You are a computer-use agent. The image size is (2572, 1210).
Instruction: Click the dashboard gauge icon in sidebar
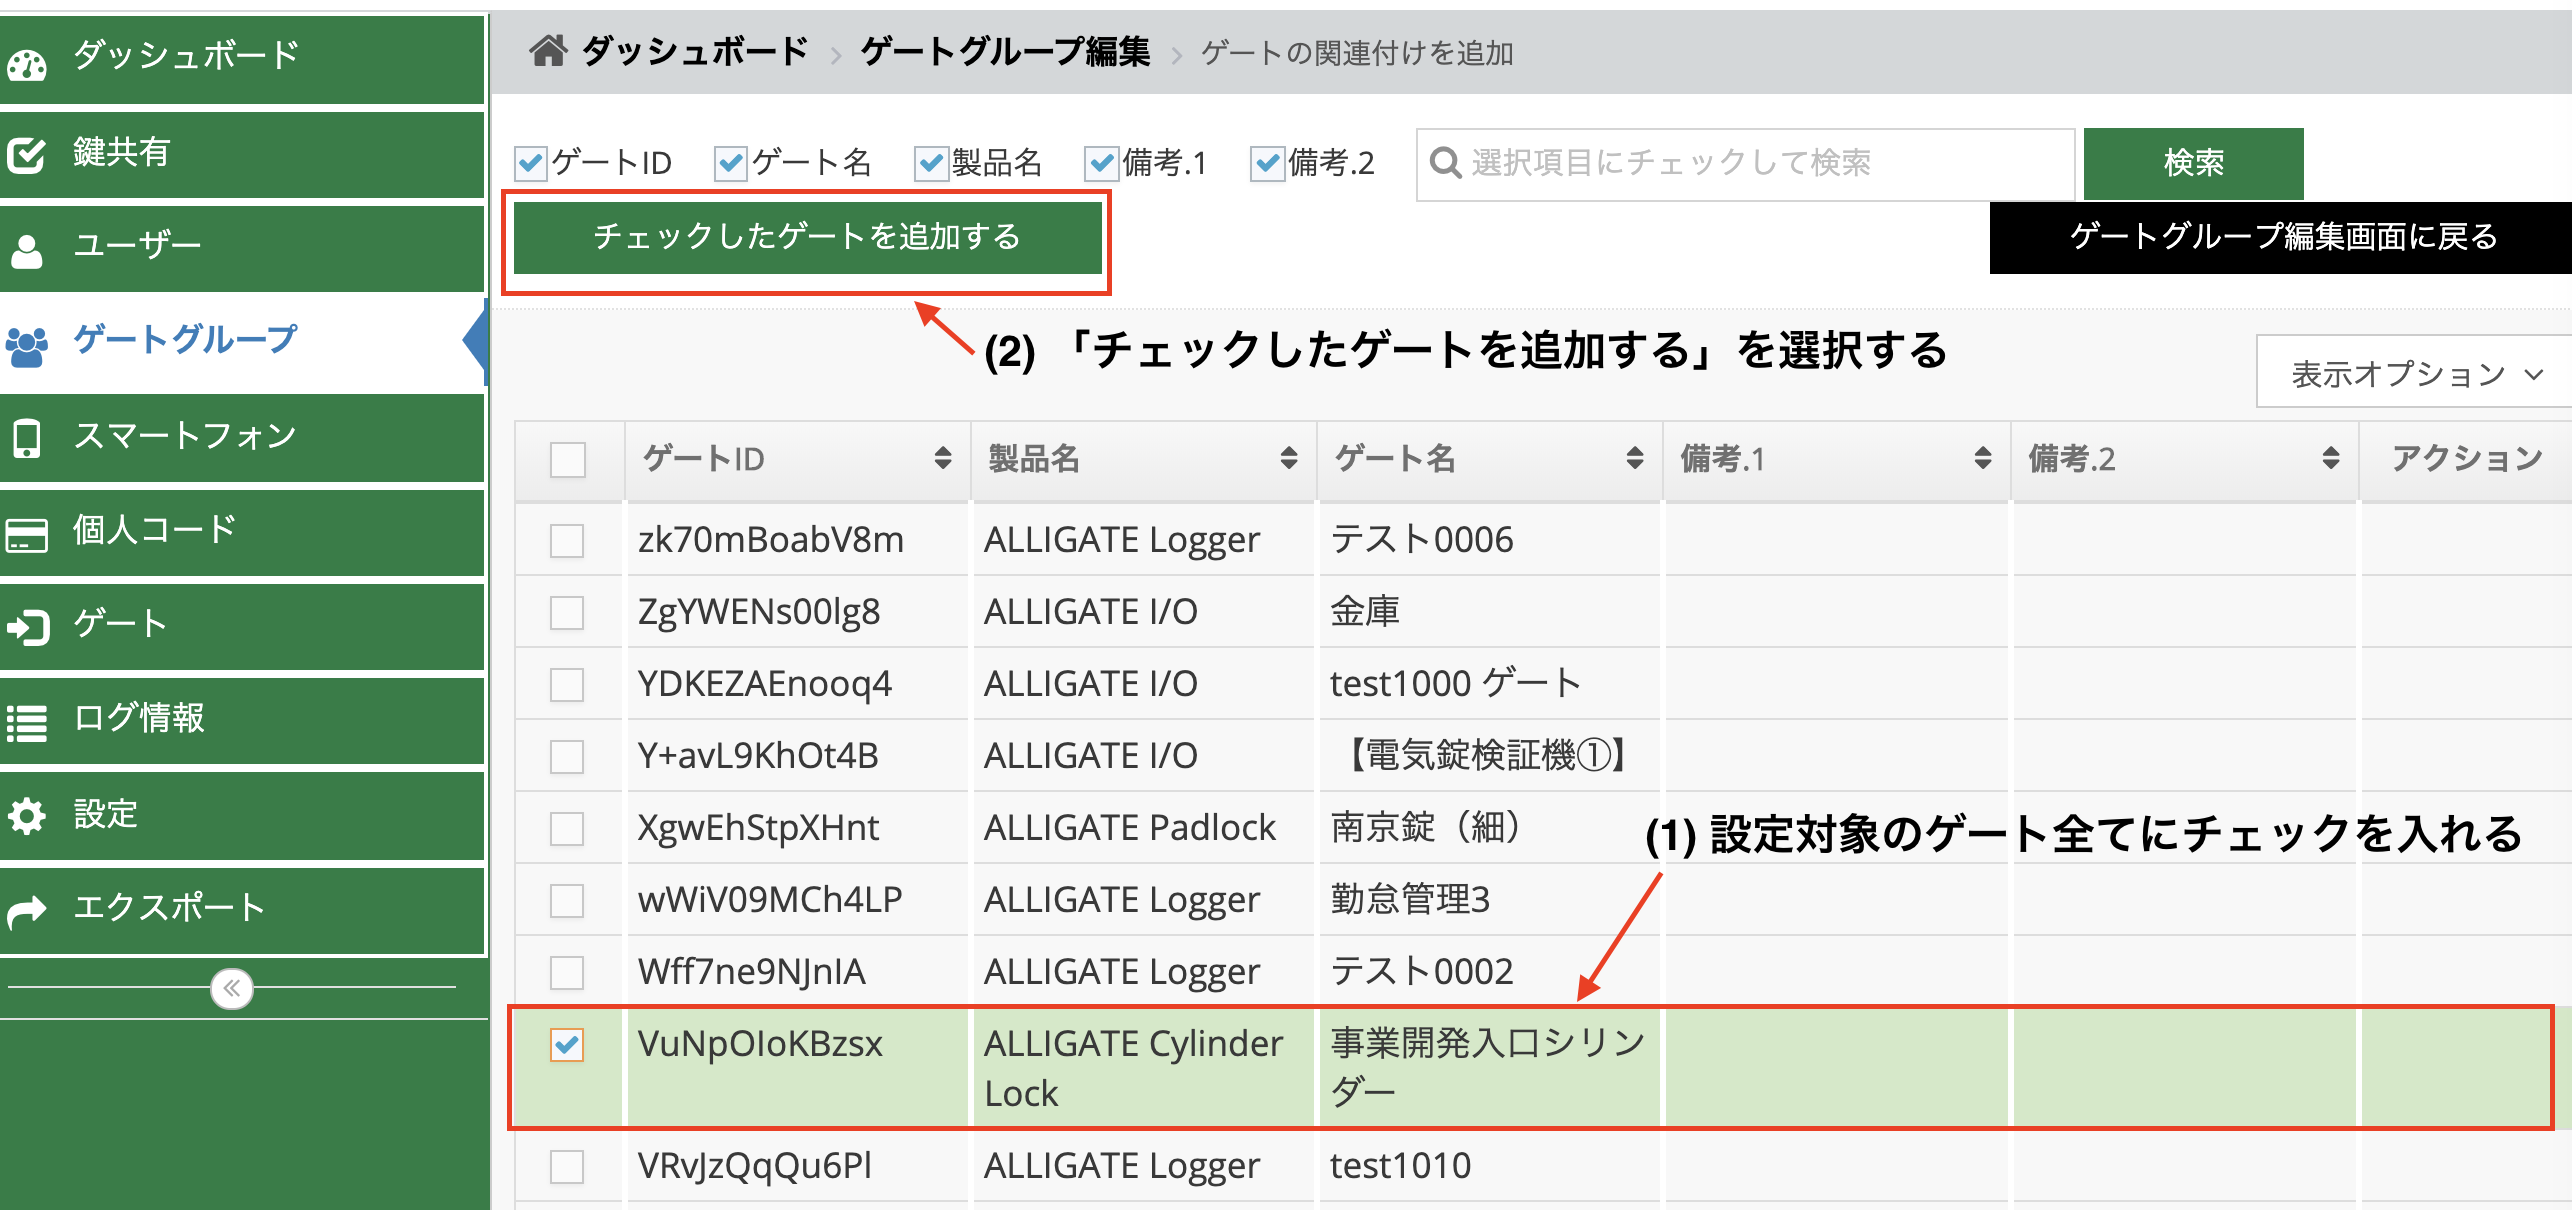27,64
